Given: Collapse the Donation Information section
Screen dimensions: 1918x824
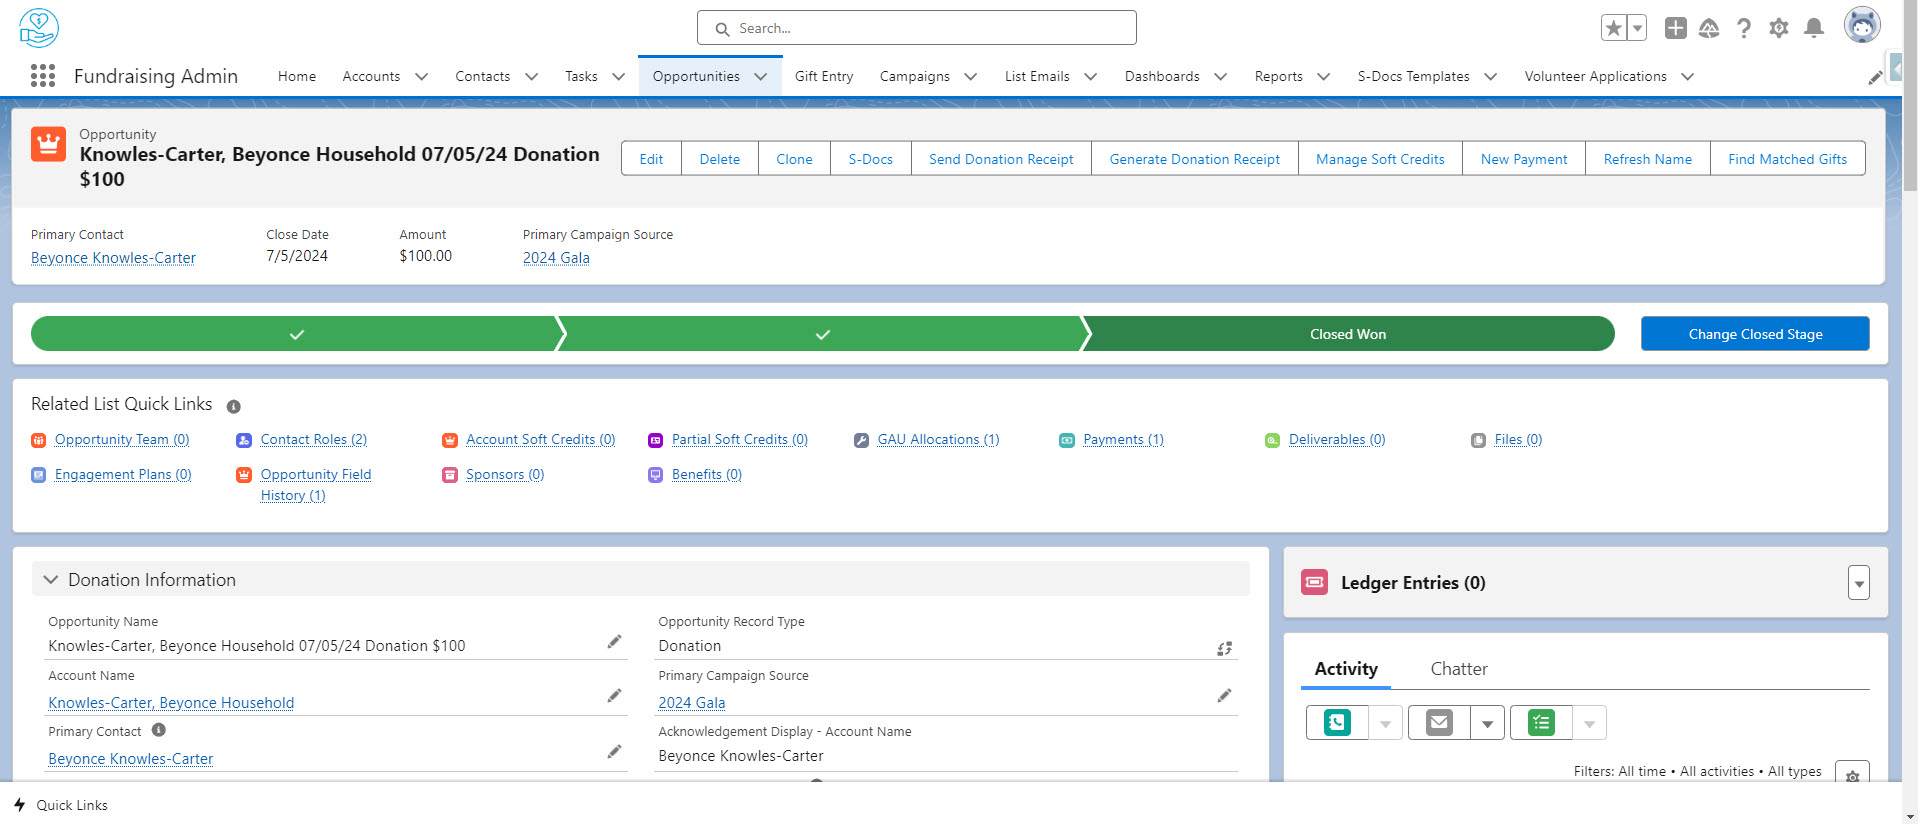Looking at the screenshot, I should 51,580.
